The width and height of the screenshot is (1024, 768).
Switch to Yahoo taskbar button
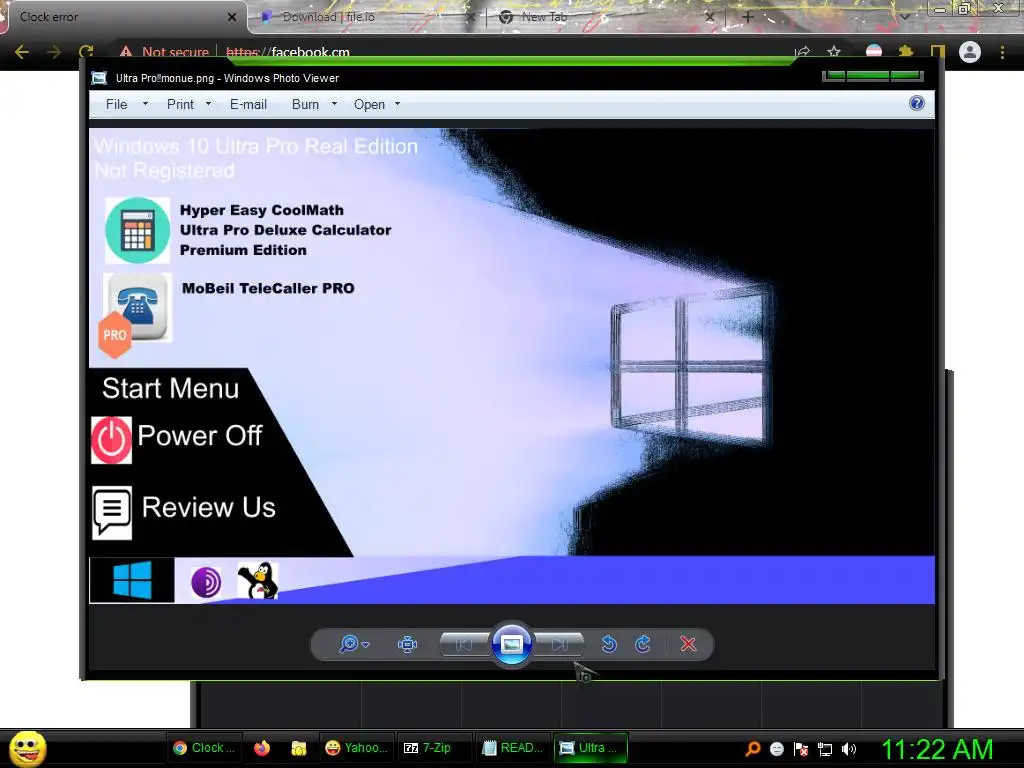357,748
